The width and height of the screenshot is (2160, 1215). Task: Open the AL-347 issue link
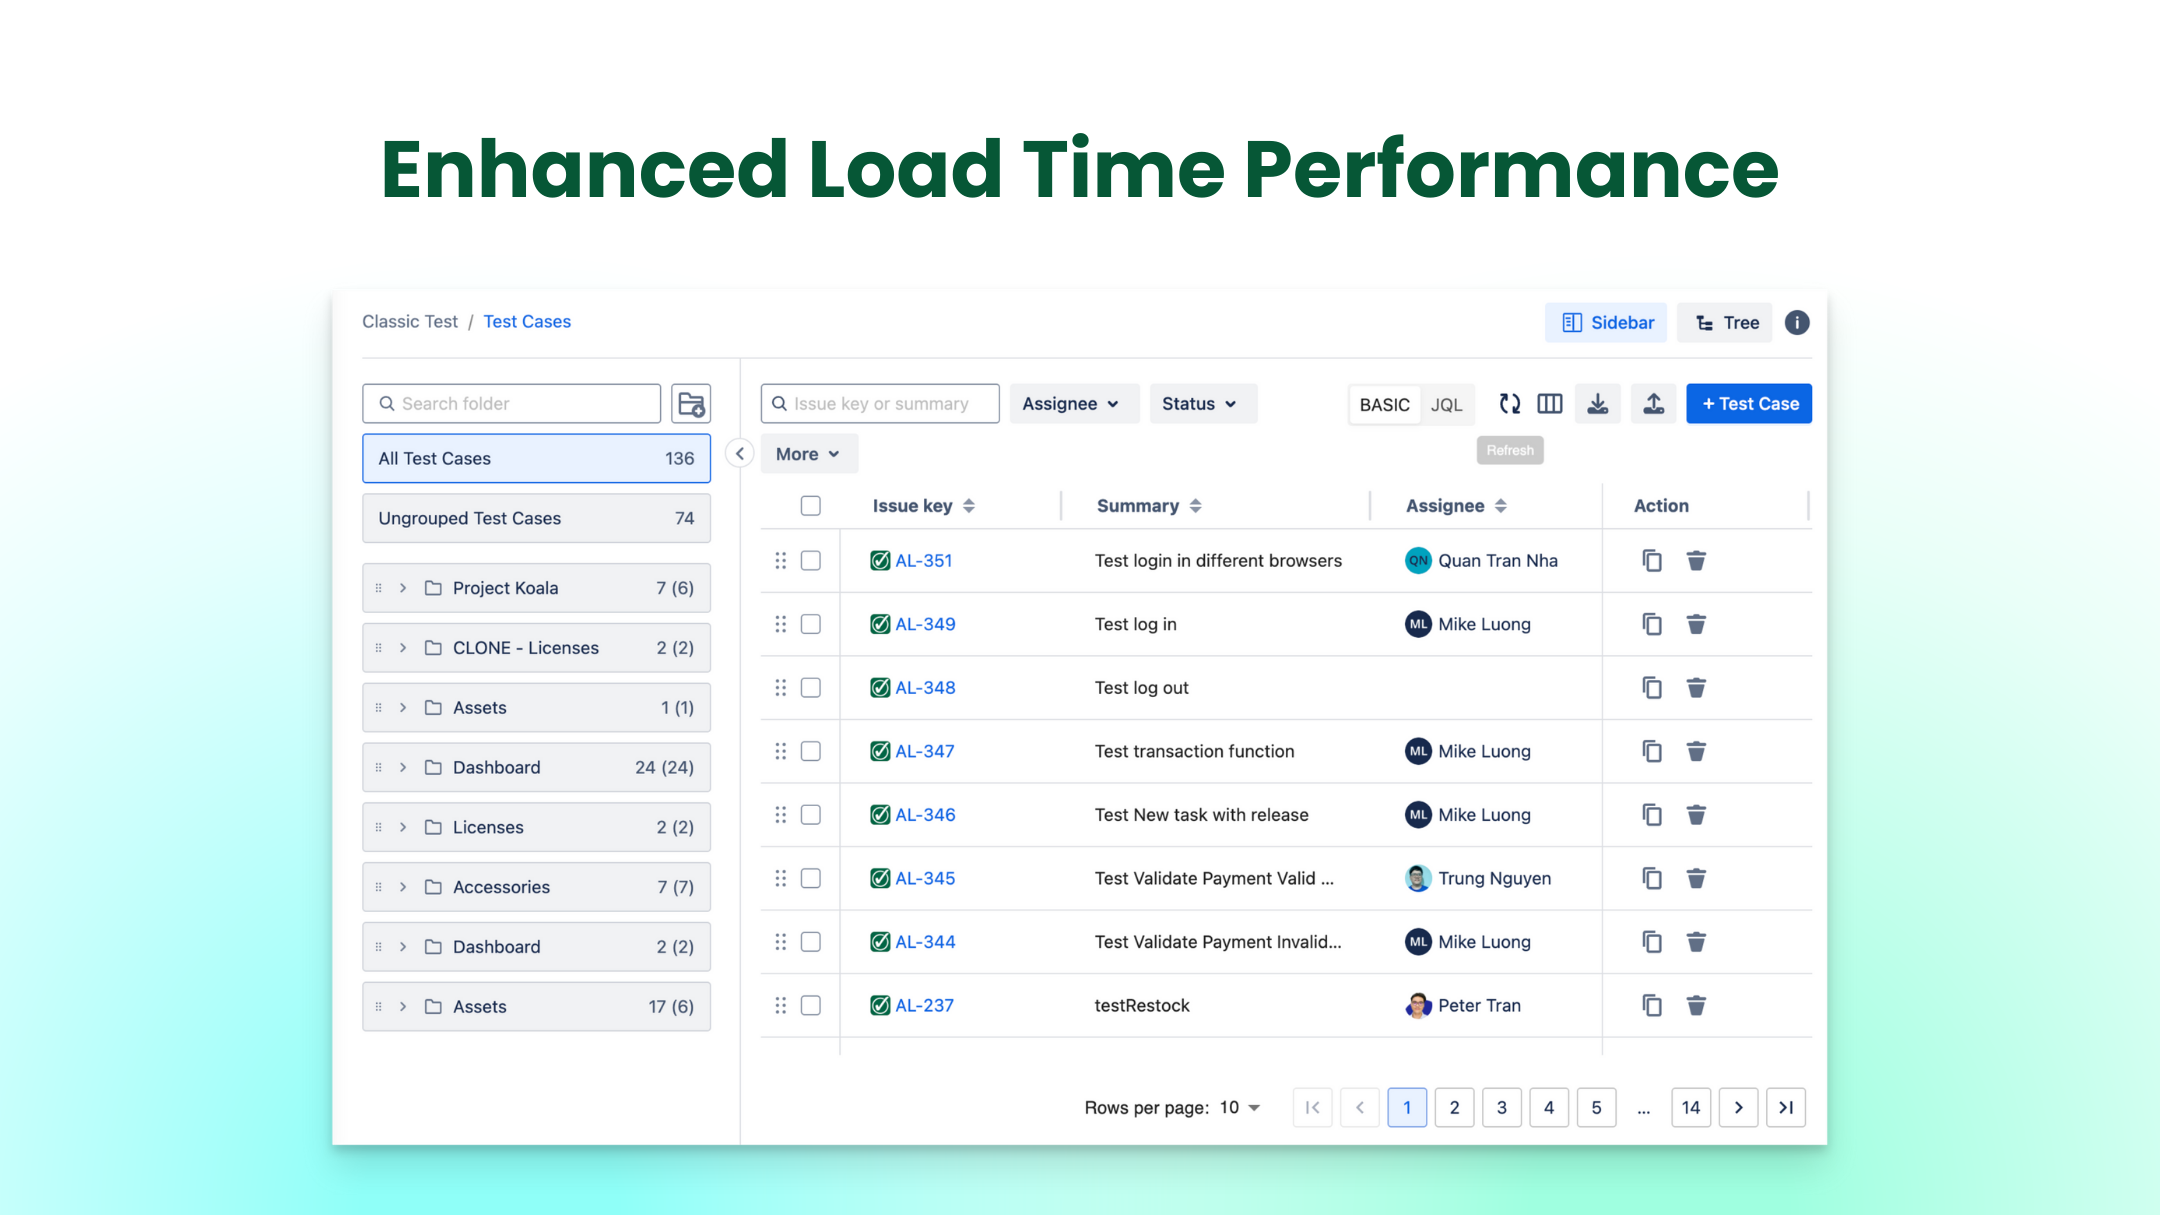click(924, 751)
